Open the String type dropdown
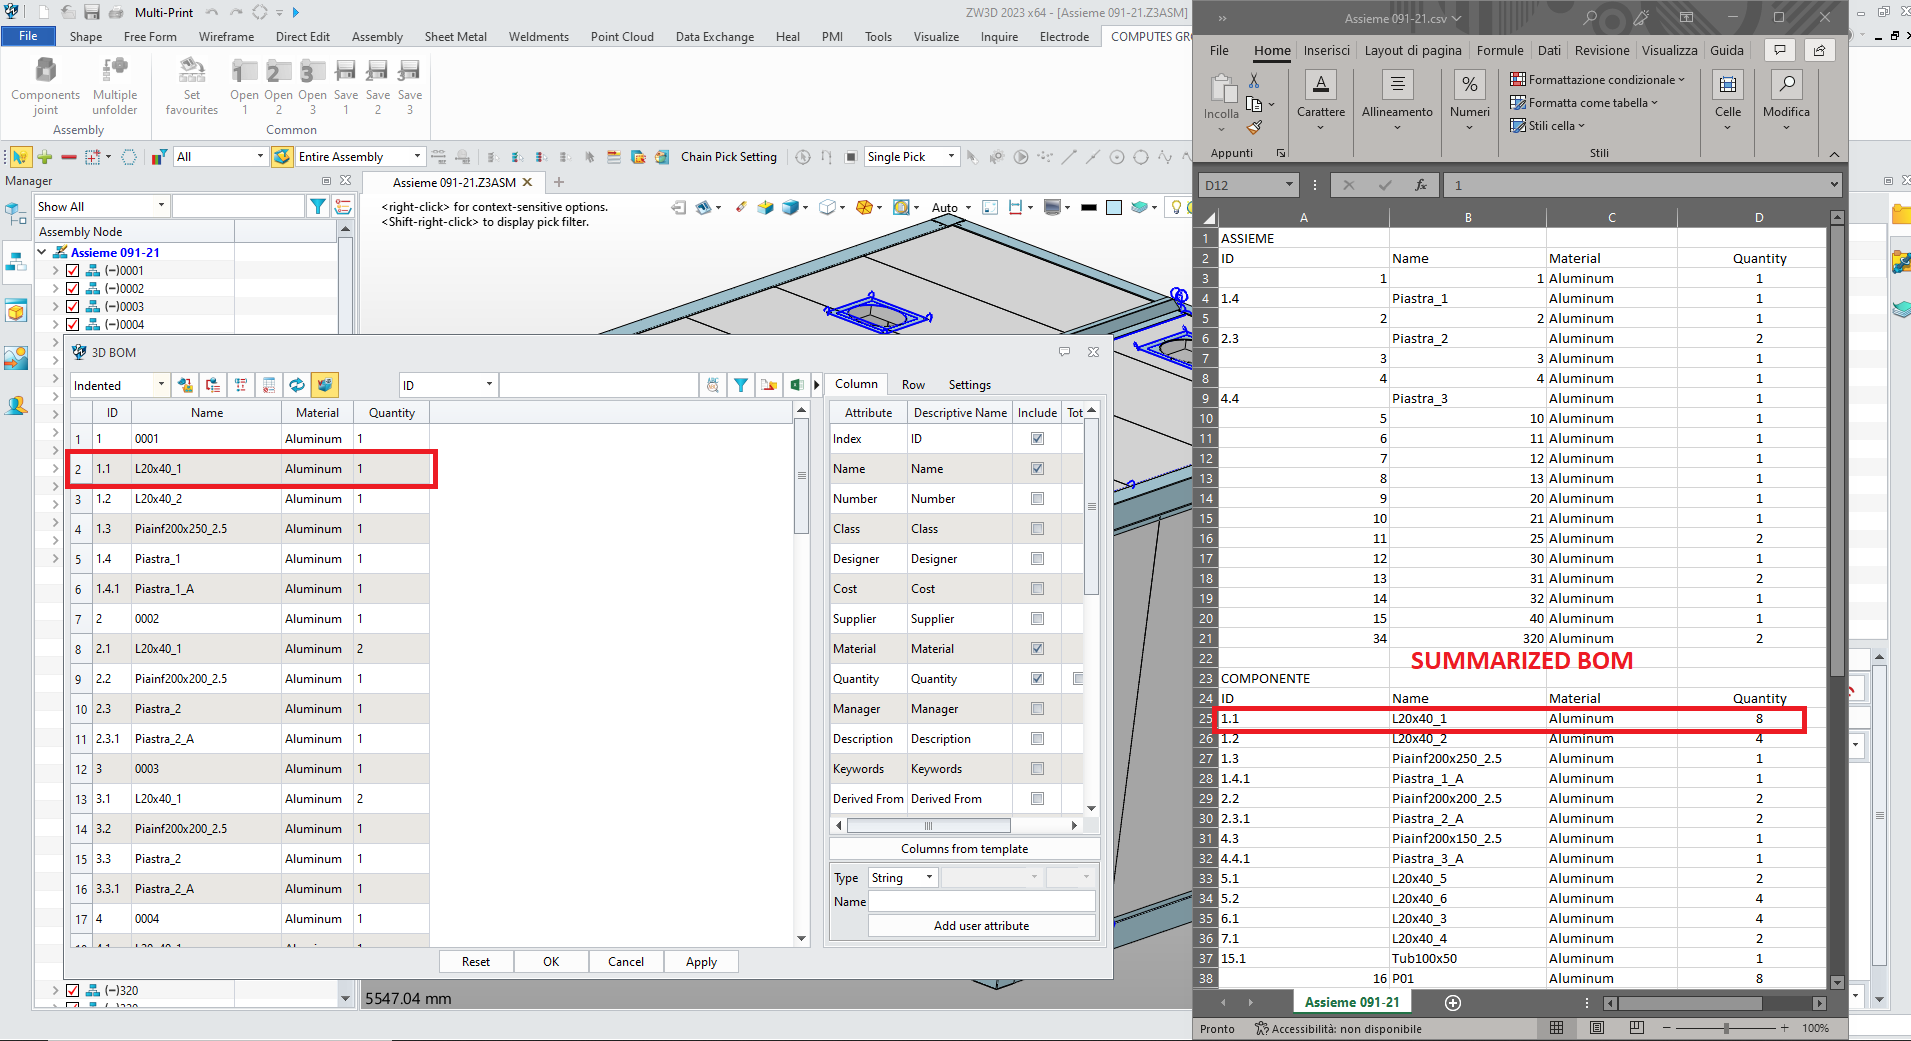Viewport: 1911px width, 1041px height. point(902,878)
